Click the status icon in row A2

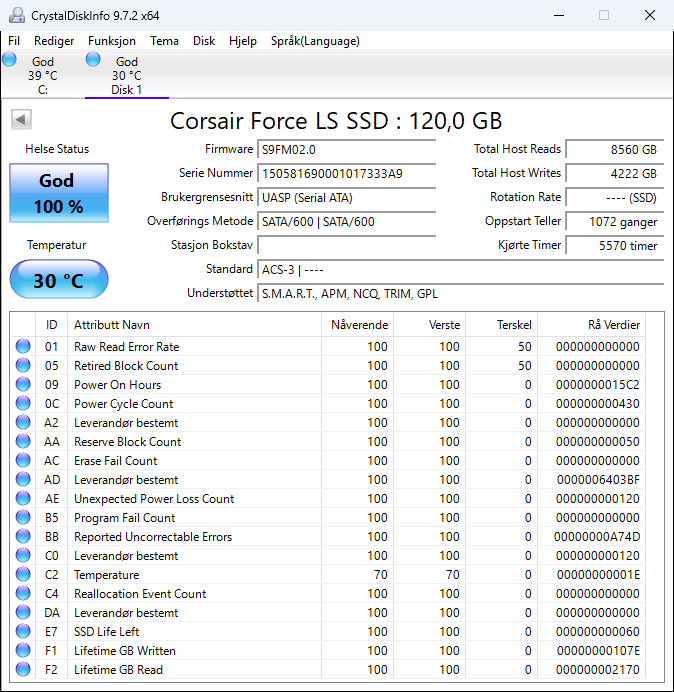coord(23,422)
